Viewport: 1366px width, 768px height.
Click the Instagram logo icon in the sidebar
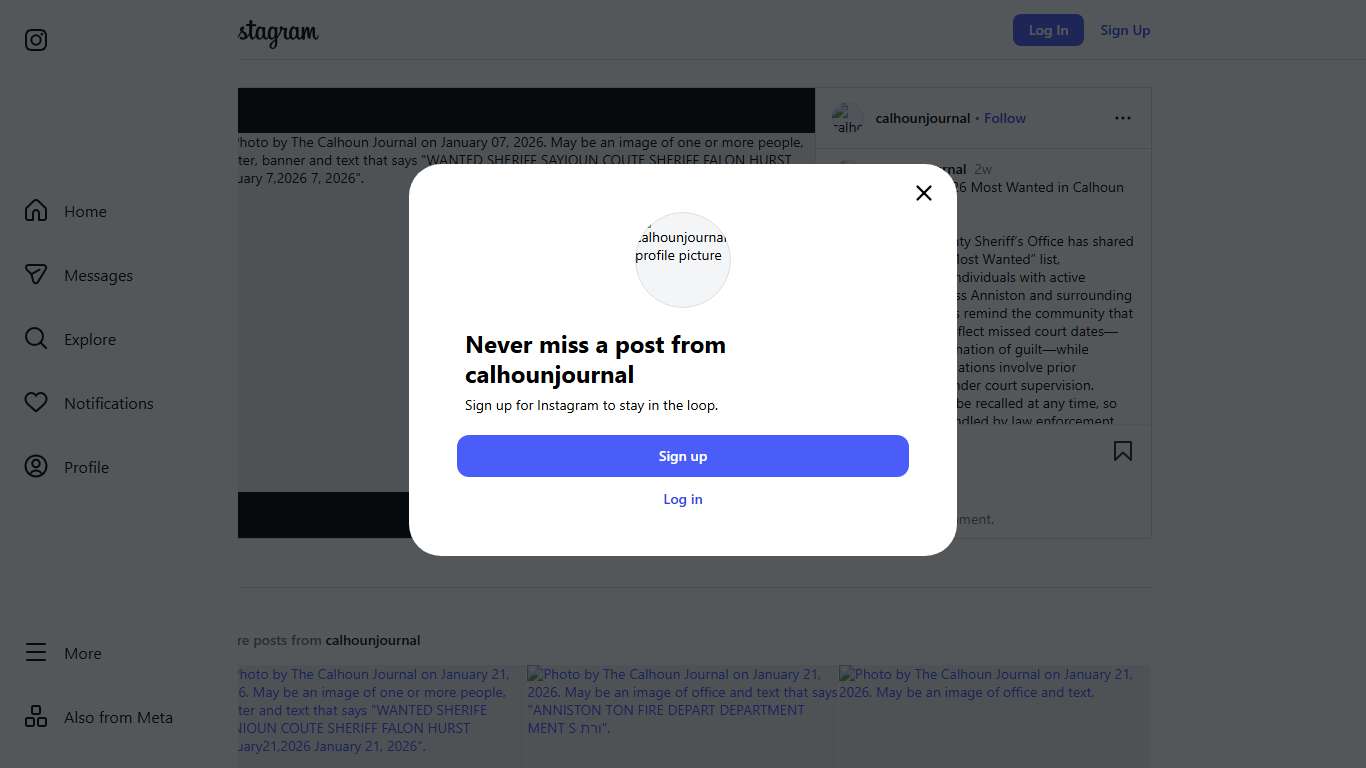click(x=36, y=40)
